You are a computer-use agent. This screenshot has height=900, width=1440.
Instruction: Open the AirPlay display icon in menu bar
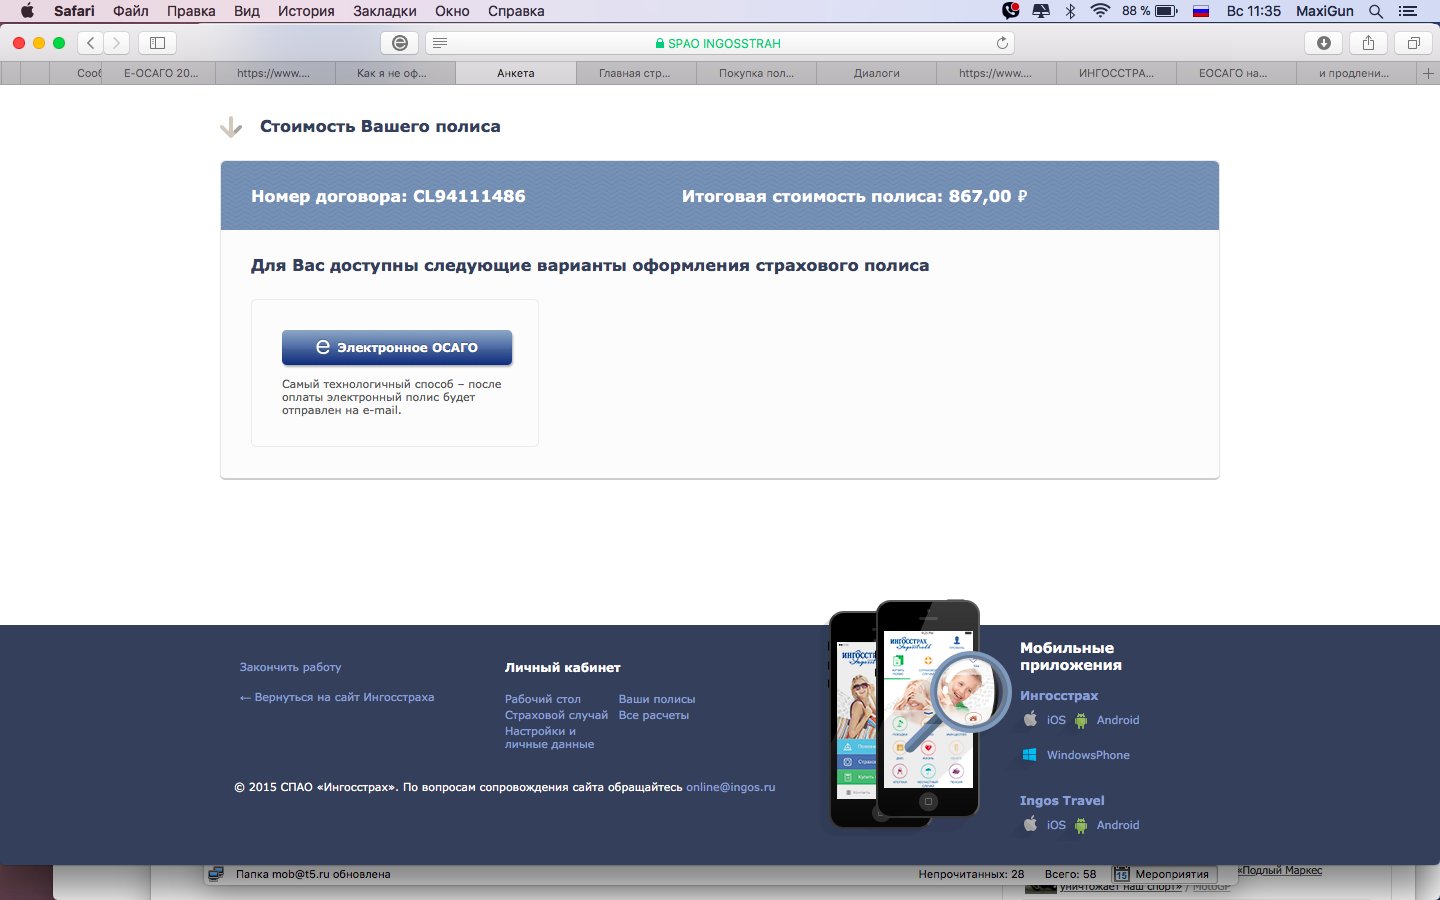tap(1041, 11)
